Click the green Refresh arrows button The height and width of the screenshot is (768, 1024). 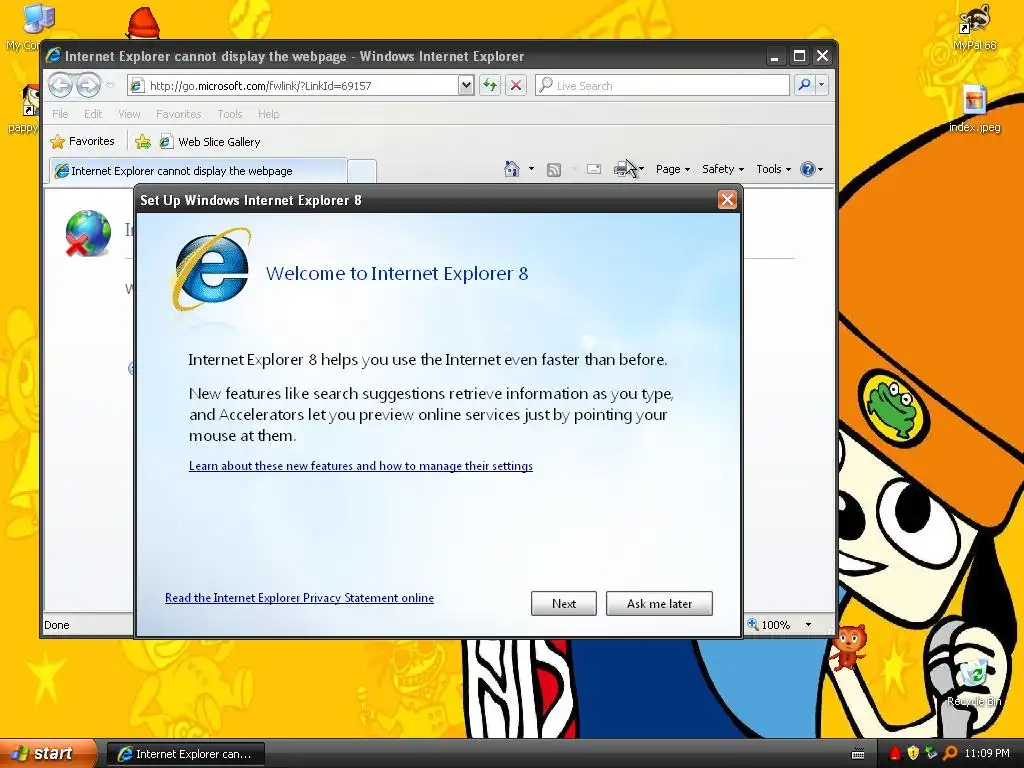tap(490, 85)
